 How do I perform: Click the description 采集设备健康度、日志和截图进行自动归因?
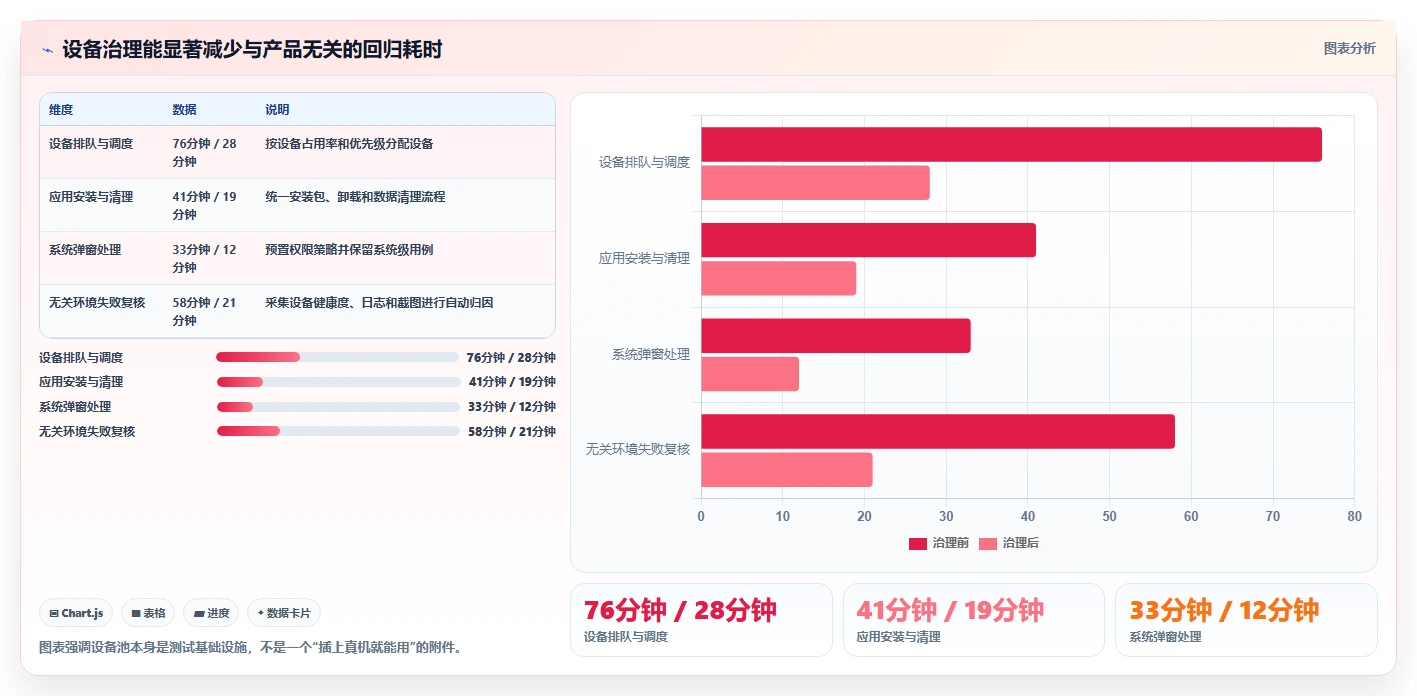[379, 303]
